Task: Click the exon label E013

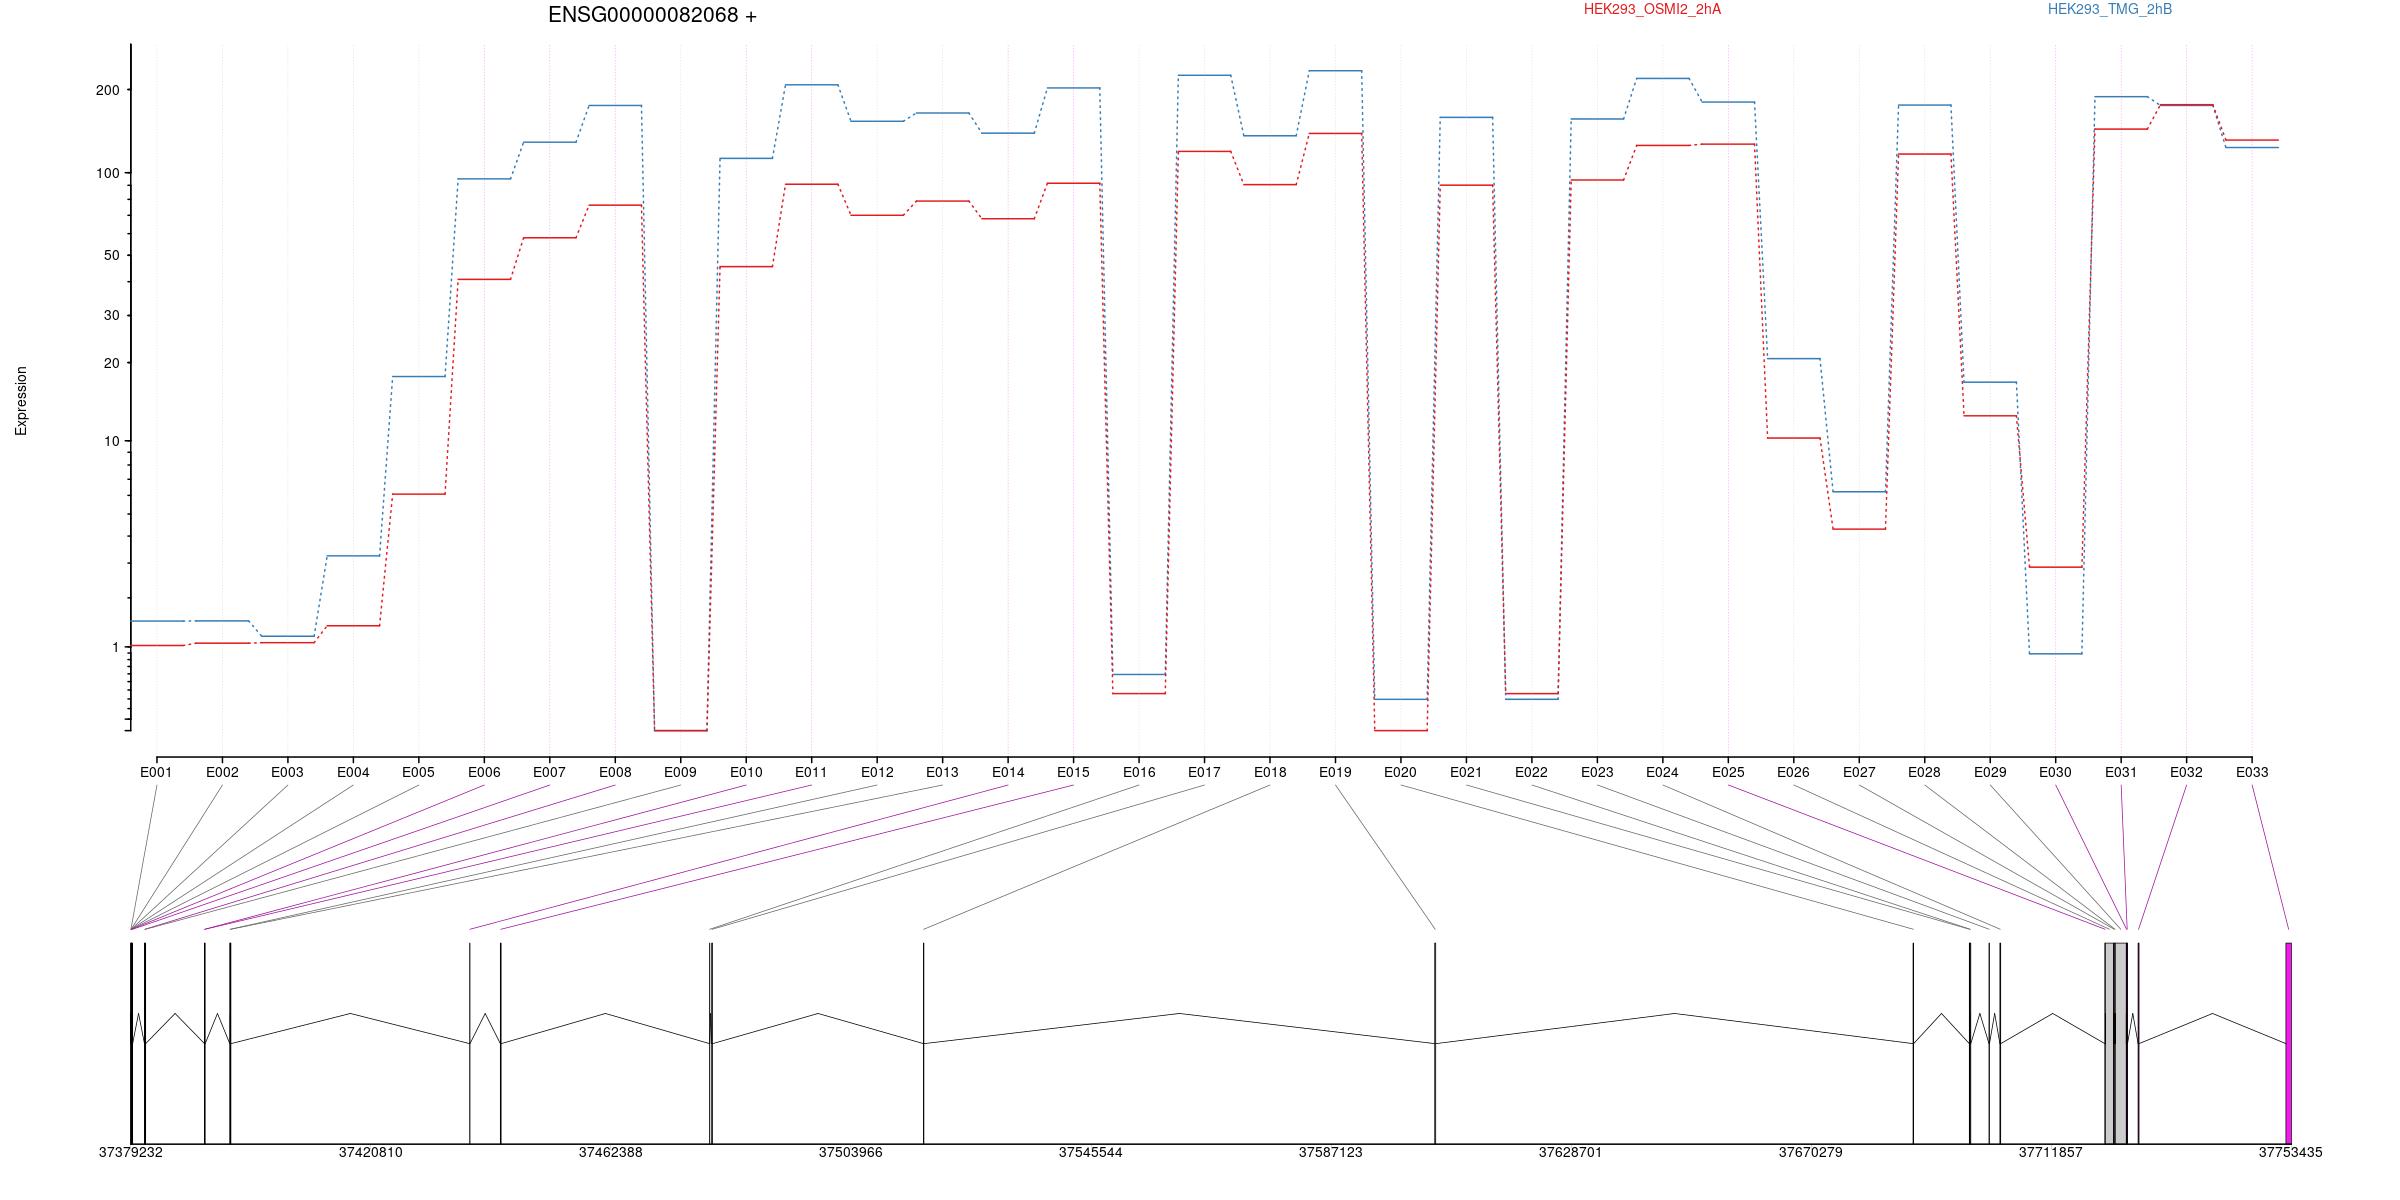Action: click(942, 772)
